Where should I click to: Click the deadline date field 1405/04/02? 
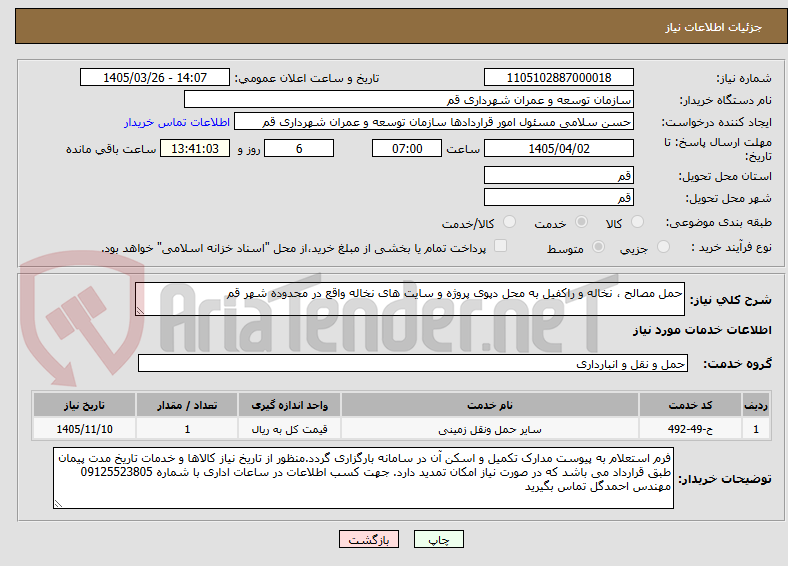[558, 148]
